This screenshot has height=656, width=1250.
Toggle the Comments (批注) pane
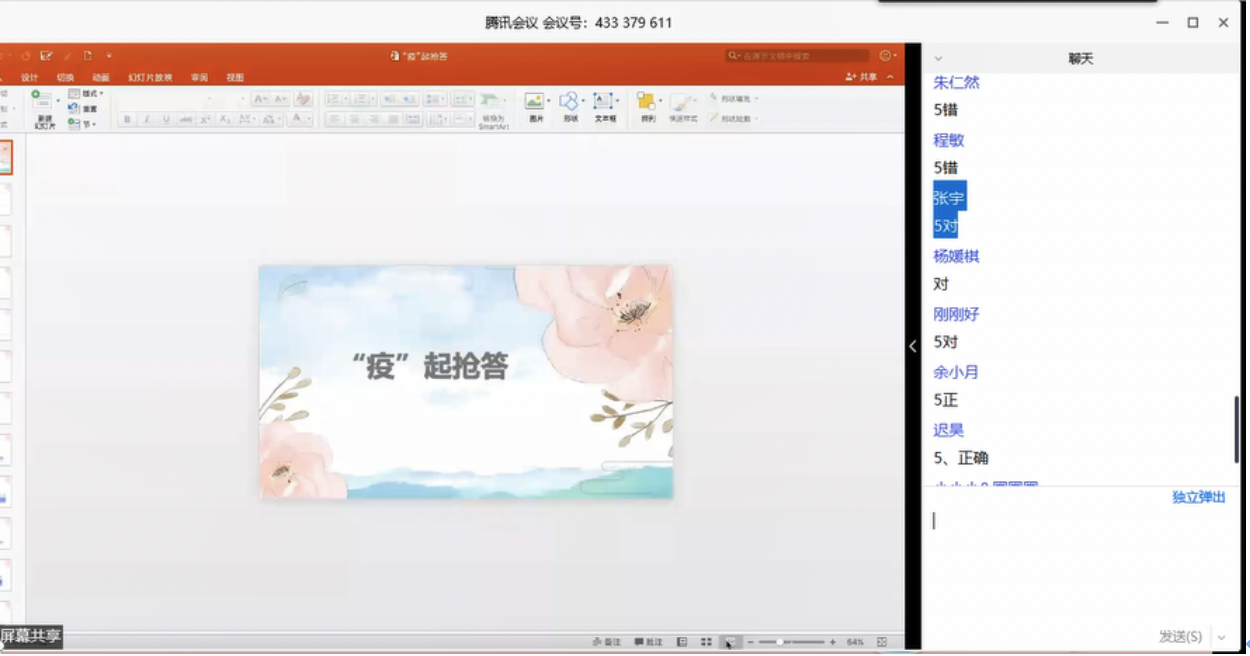tap(649, 642)
